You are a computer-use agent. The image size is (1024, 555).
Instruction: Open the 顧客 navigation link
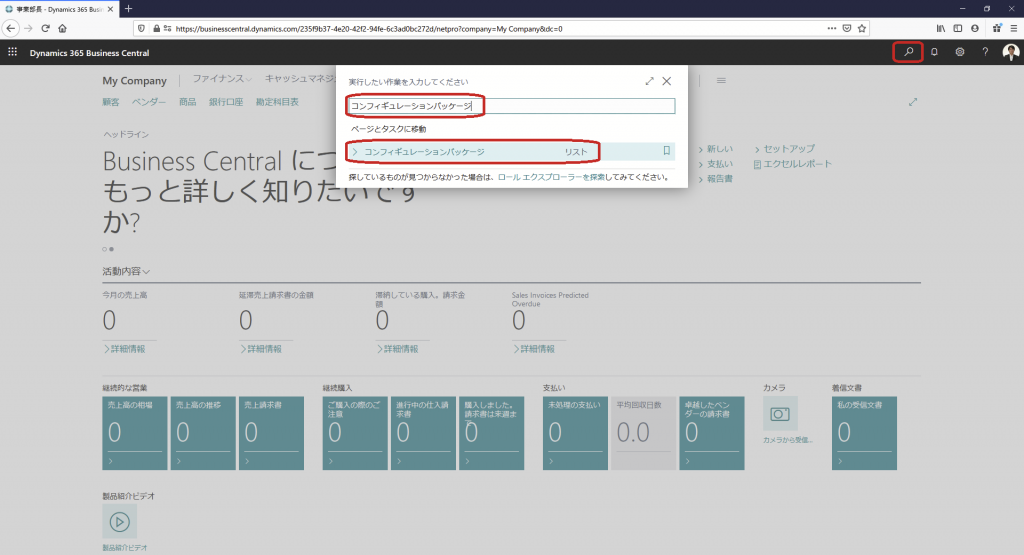(x=111, y=102)
